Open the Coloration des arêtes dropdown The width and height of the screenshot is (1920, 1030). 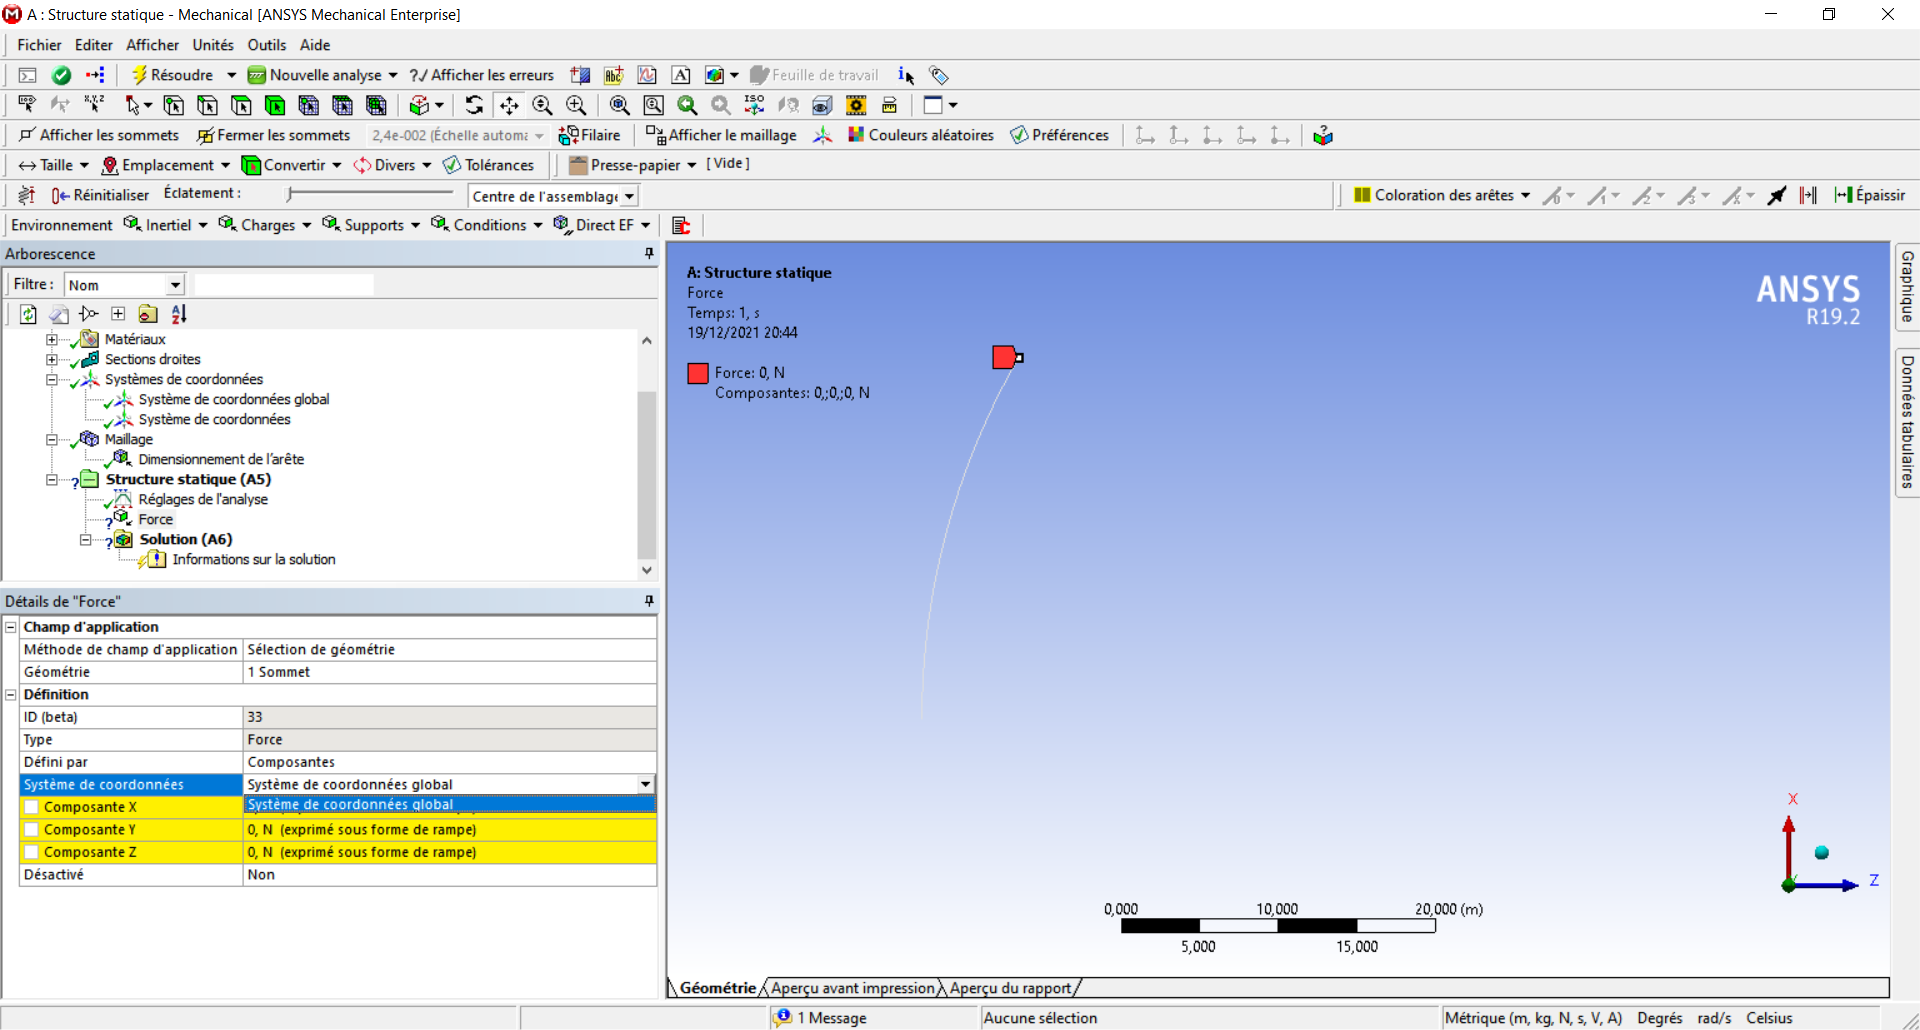click(1442, 195)
